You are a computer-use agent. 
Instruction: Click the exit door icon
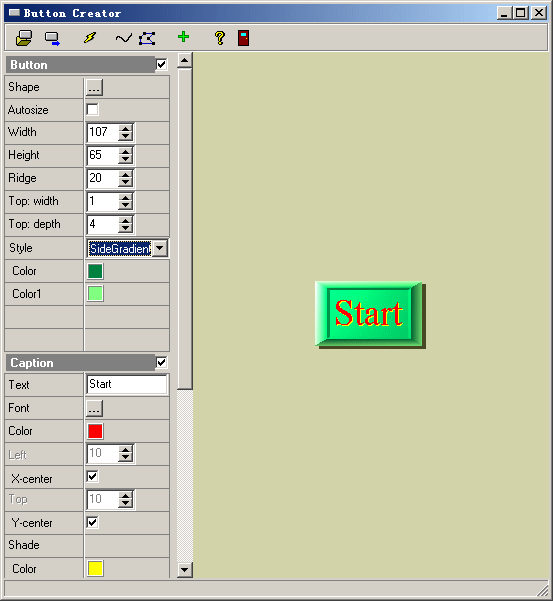(x=243, y=38)
